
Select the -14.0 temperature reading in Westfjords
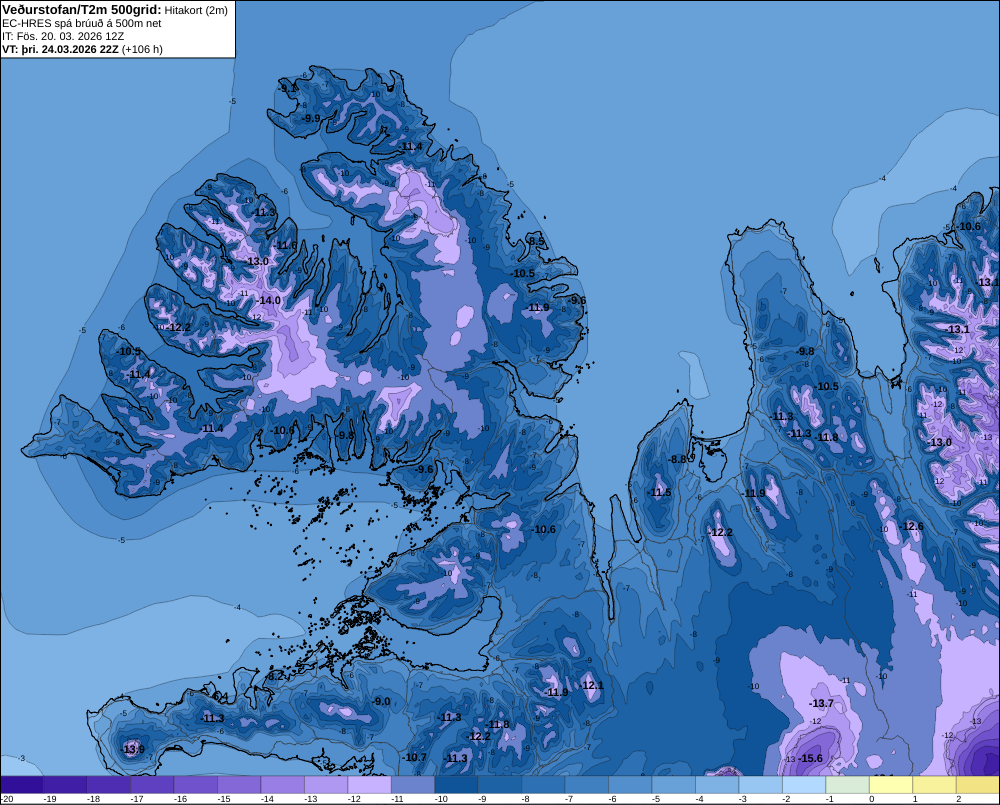268,300
